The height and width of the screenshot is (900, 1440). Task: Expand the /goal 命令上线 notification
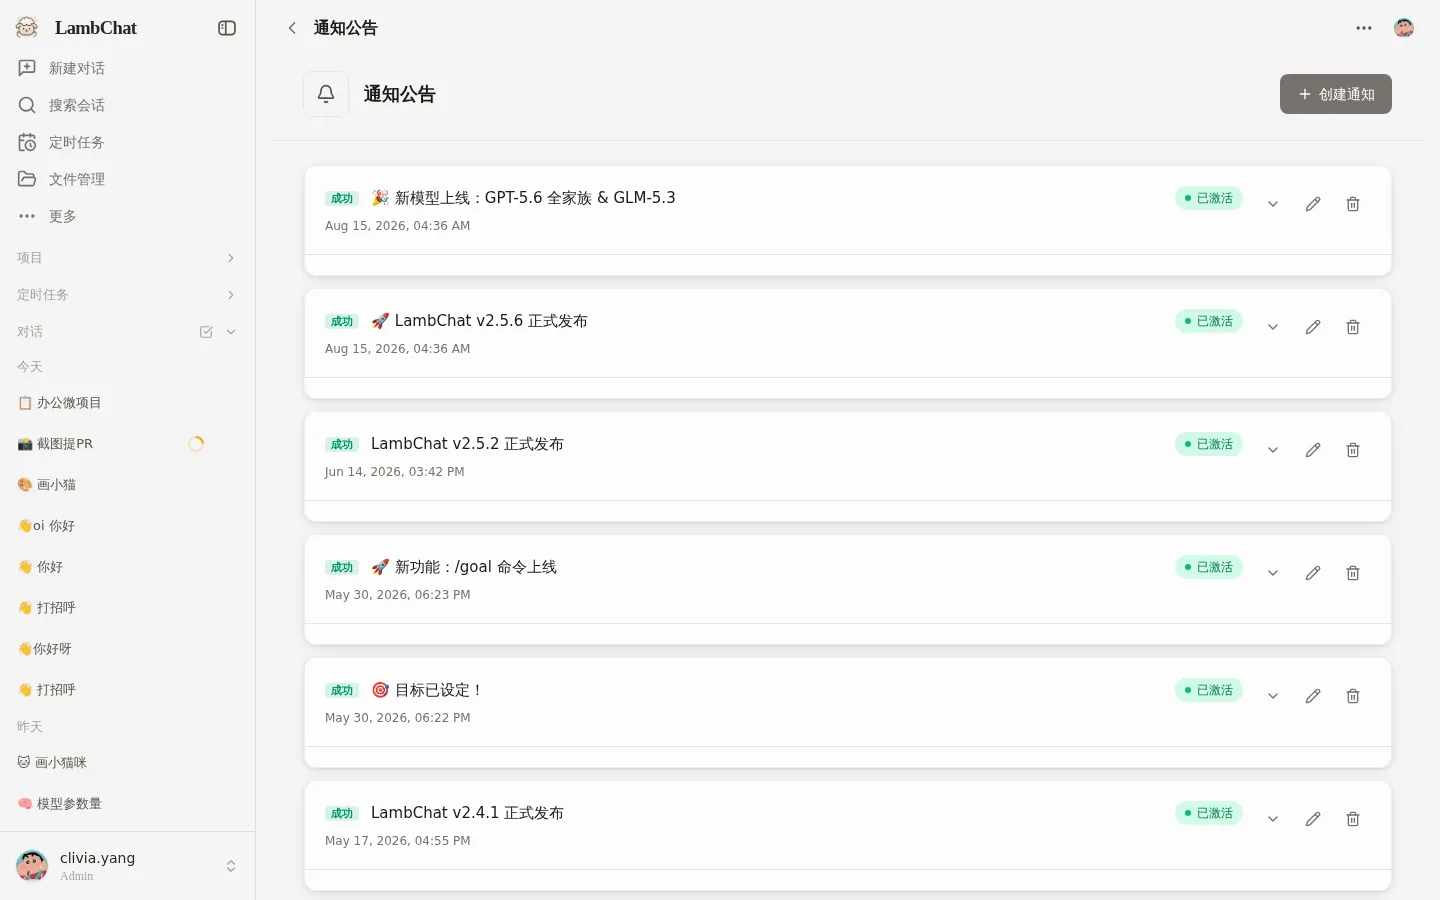point(1273,573)
